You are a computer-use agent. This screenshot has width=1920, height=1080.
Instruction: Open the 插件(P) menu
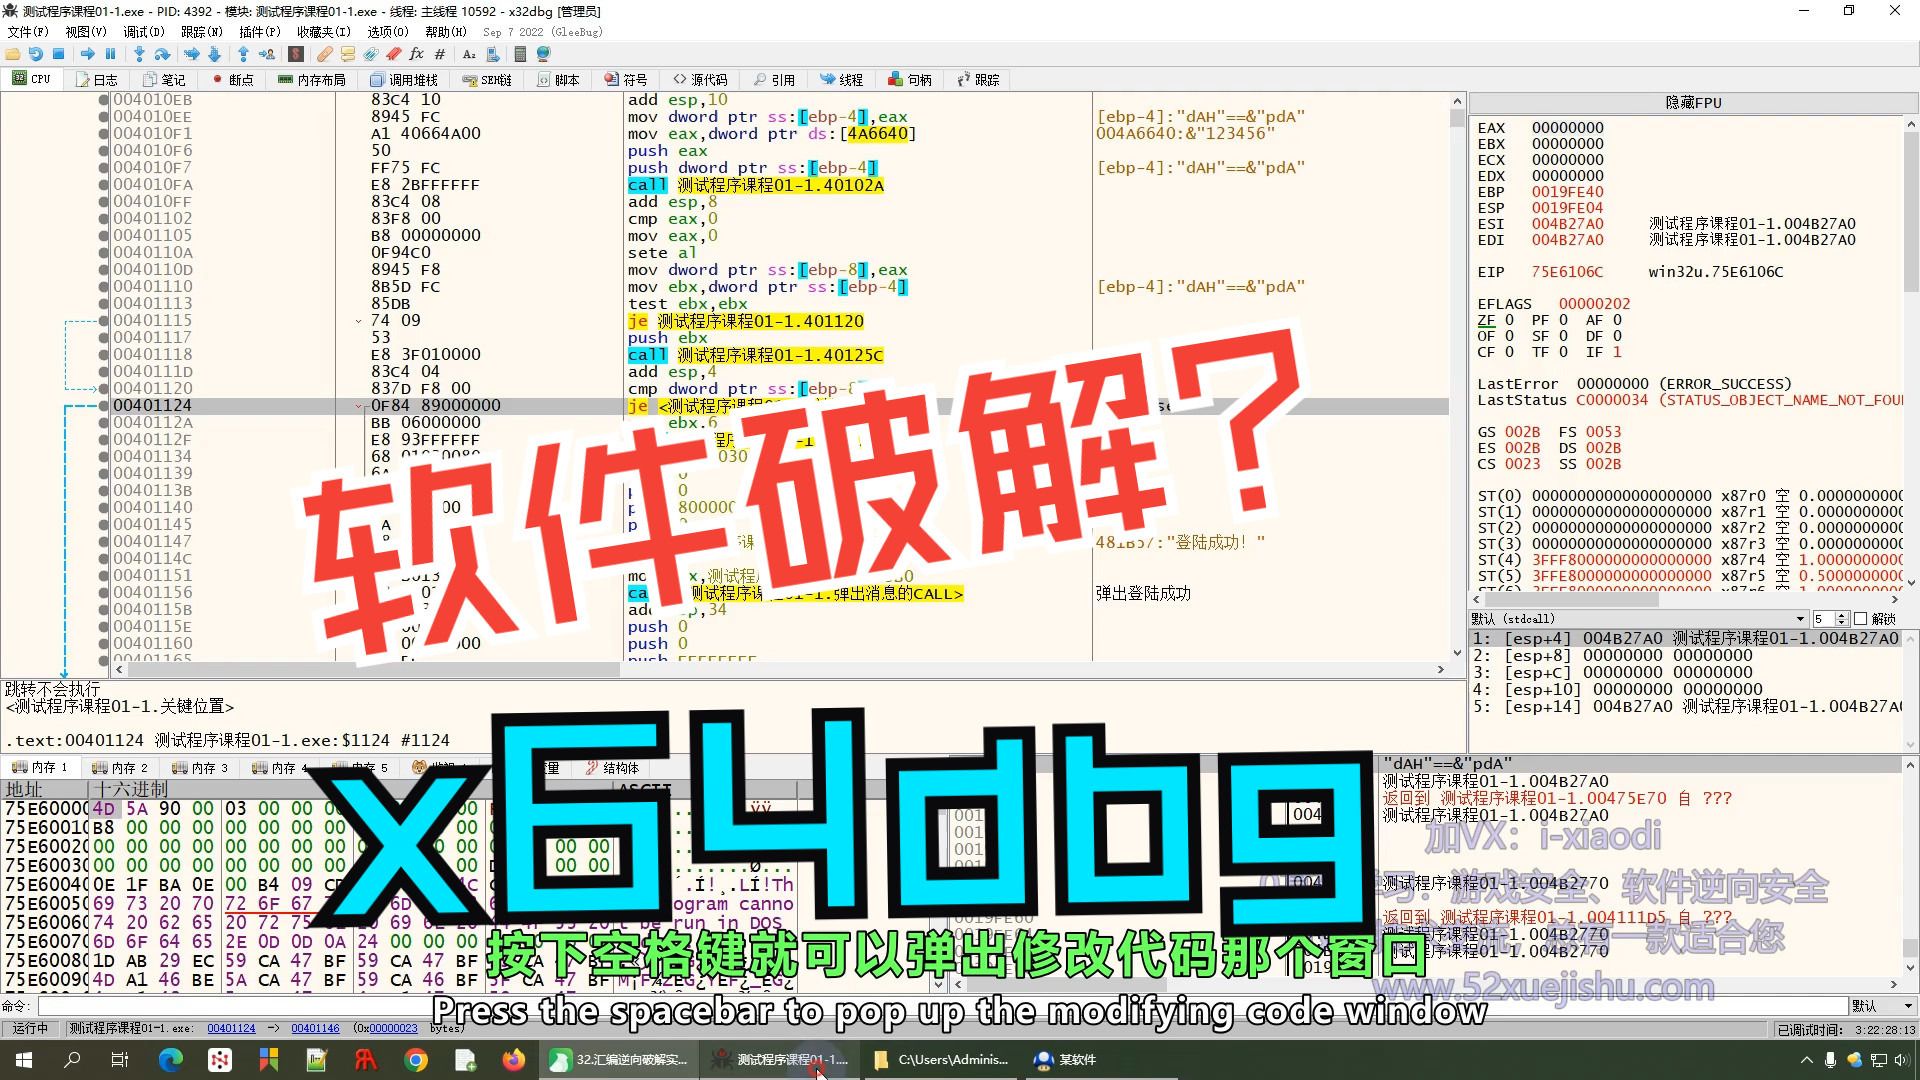(x=260, y=32)
